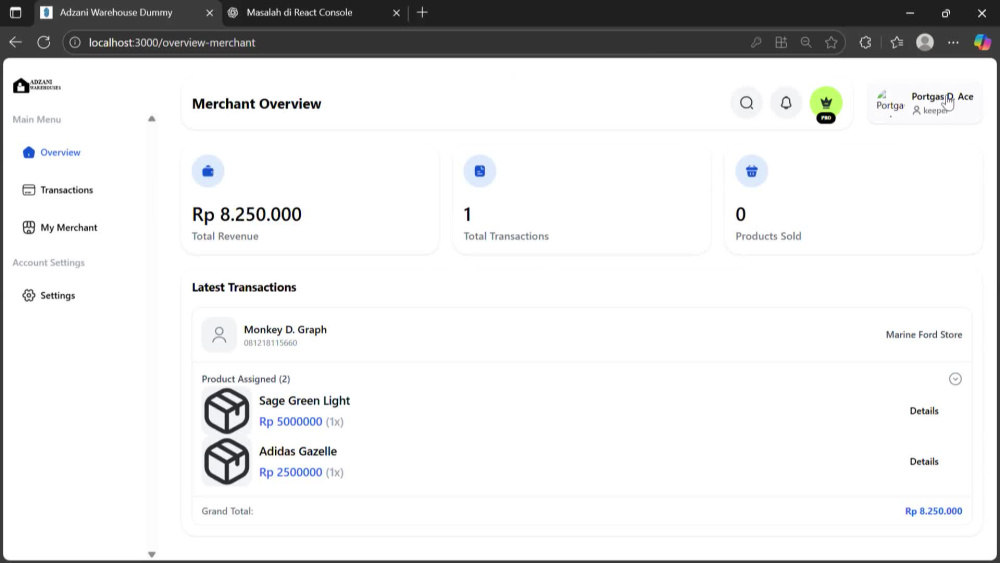Click the Portgas profile picture
Image resolution: width=1000 pixels, height=563 pixels.
[890, 103]
